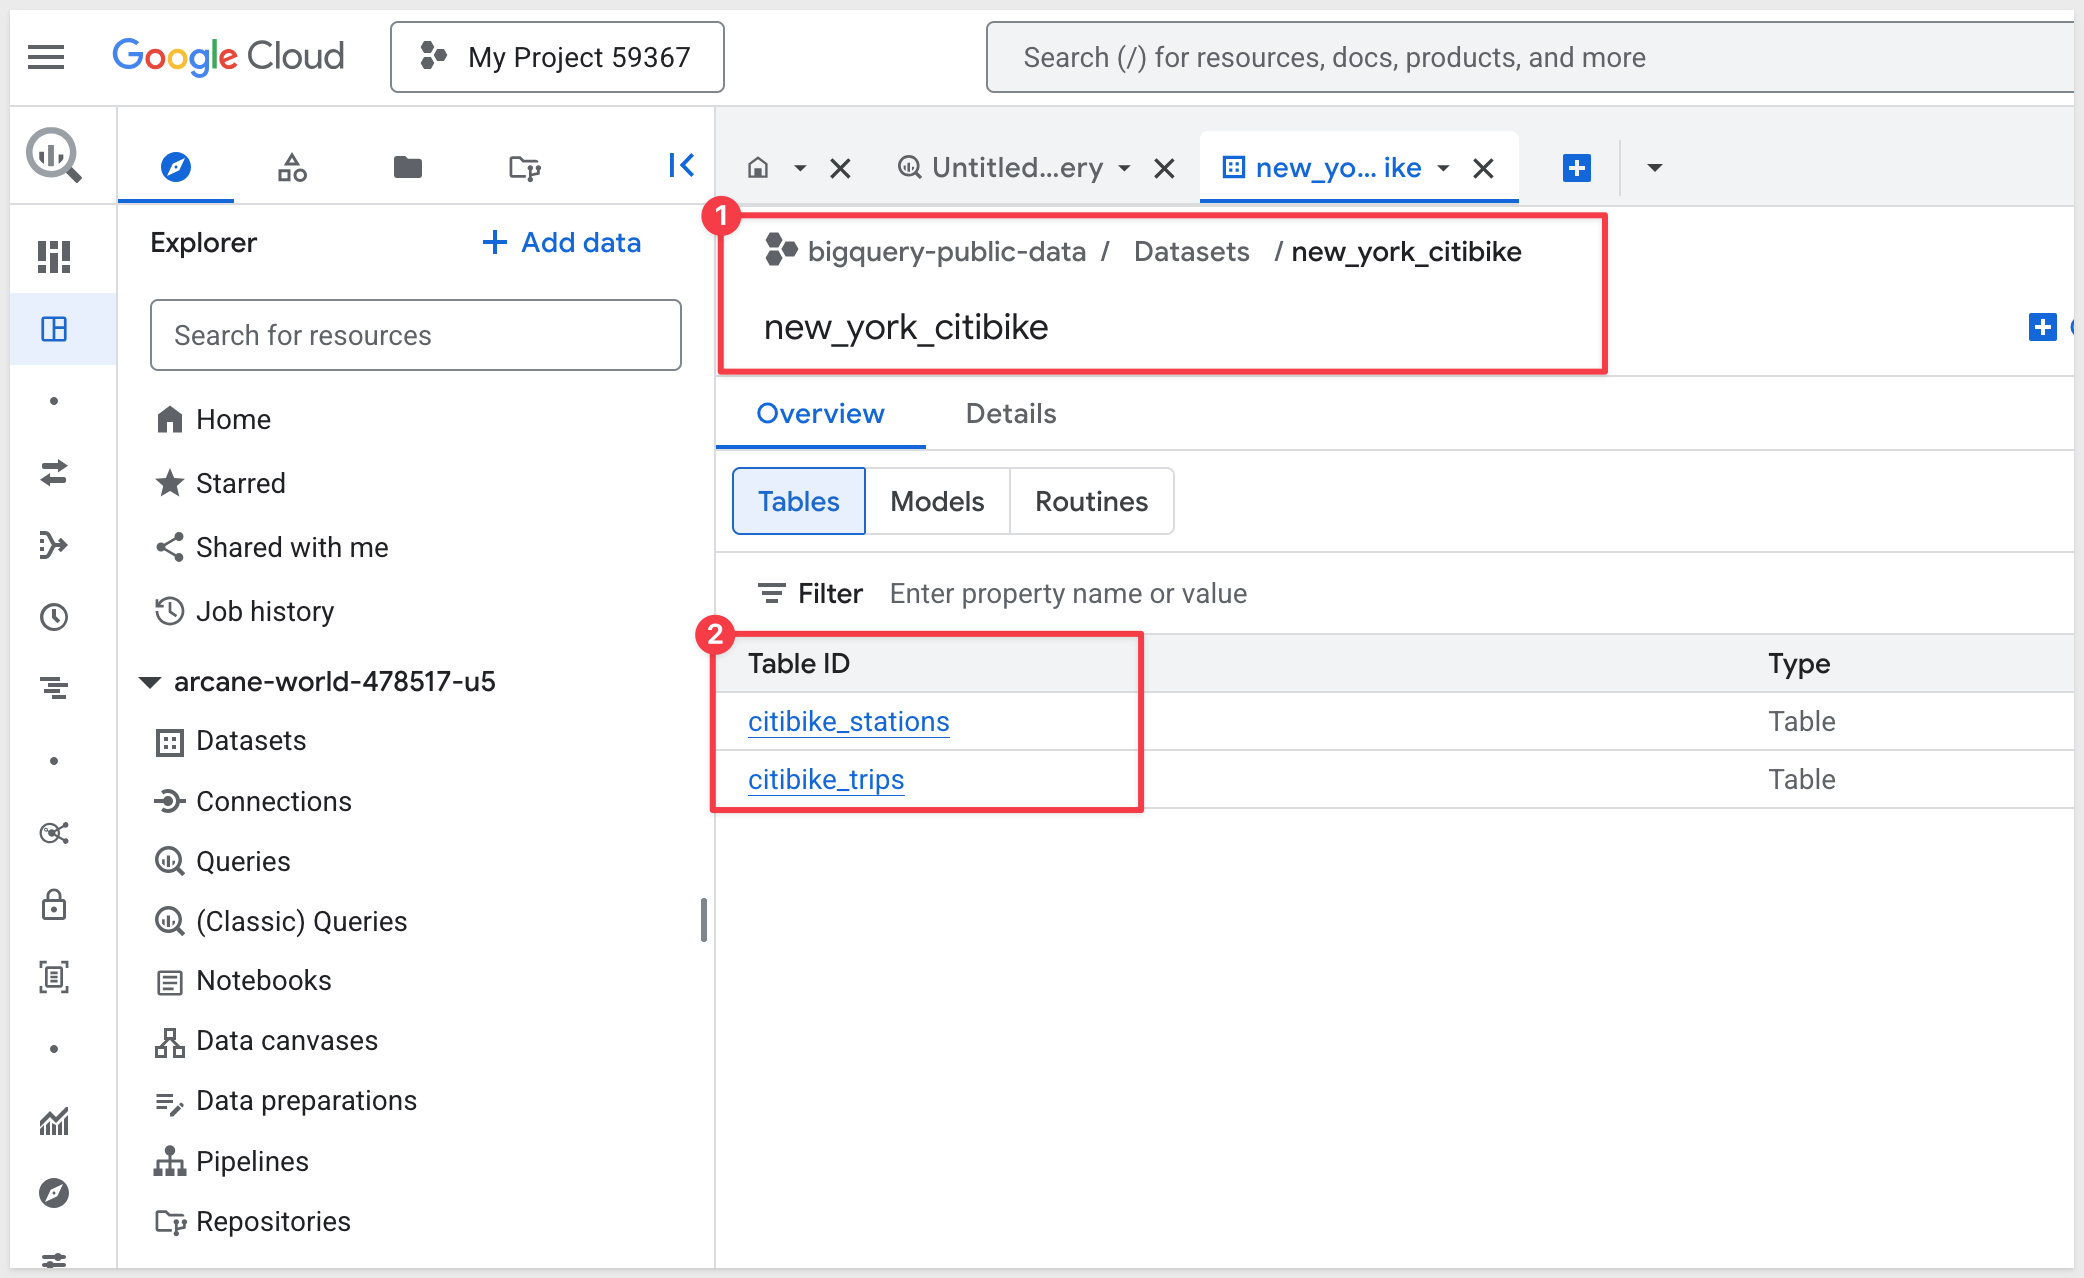Viewport: 2084px width, 1278px height.
Task: Open Scheduled queries clock icon in sidebar
Action: click(54, 617)
